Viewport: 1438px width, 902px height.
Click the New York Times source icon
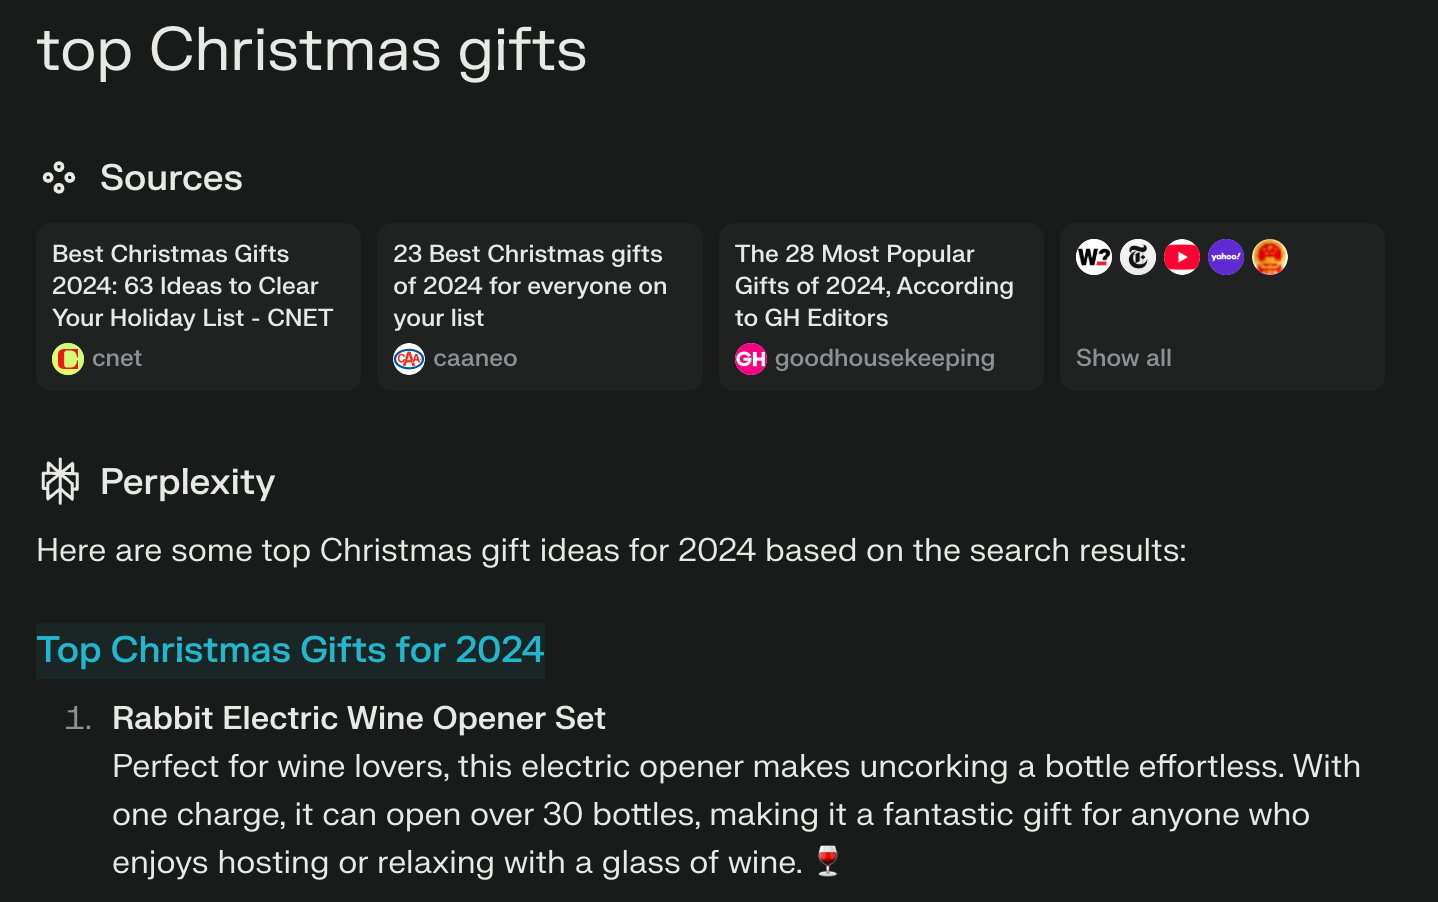1138,257
